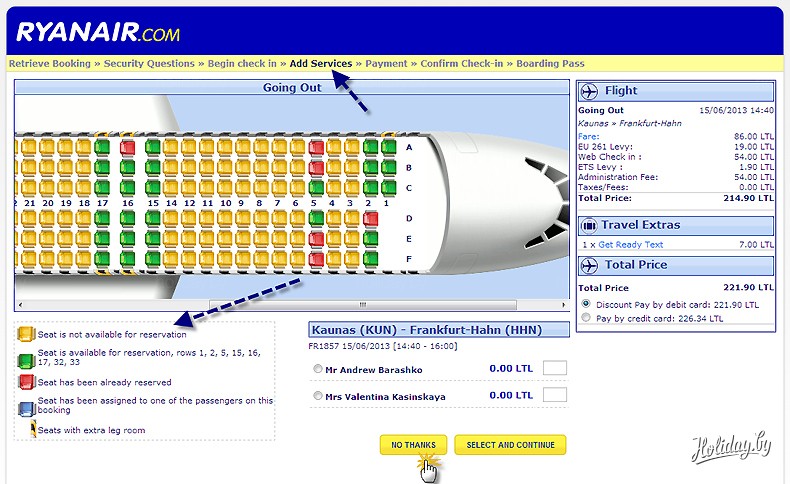Click reserved red seat 2D
This screenshot has width=790, height=484.
click(371, 218)
